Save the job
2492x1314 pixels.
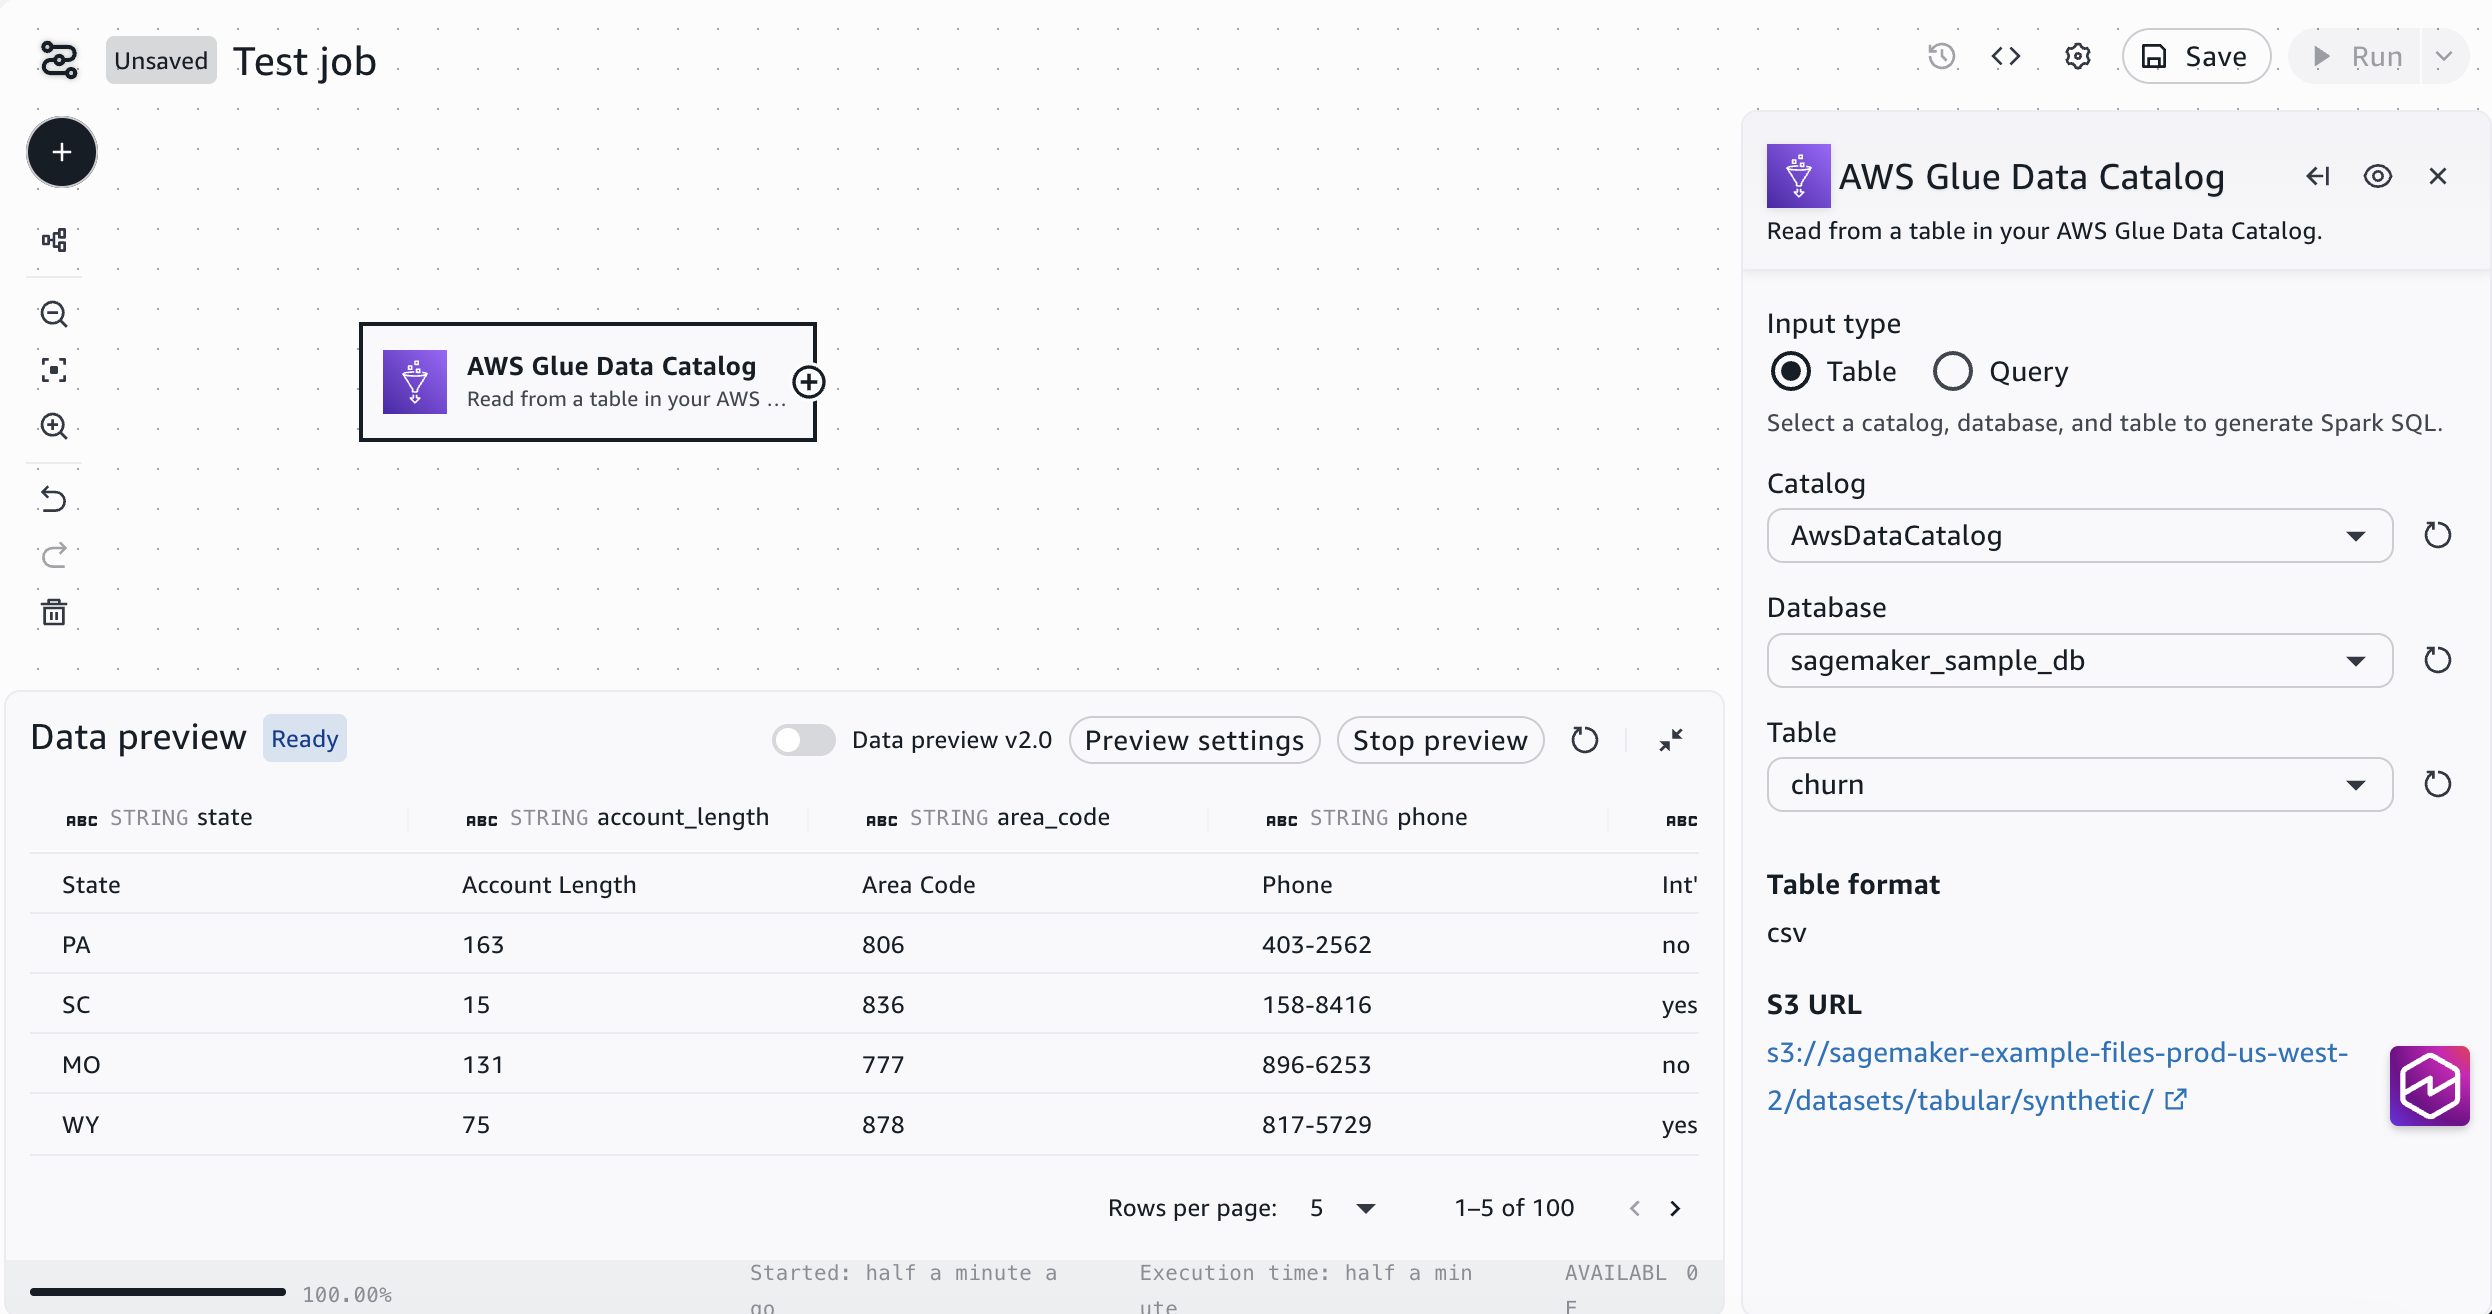pos(2196,56)
